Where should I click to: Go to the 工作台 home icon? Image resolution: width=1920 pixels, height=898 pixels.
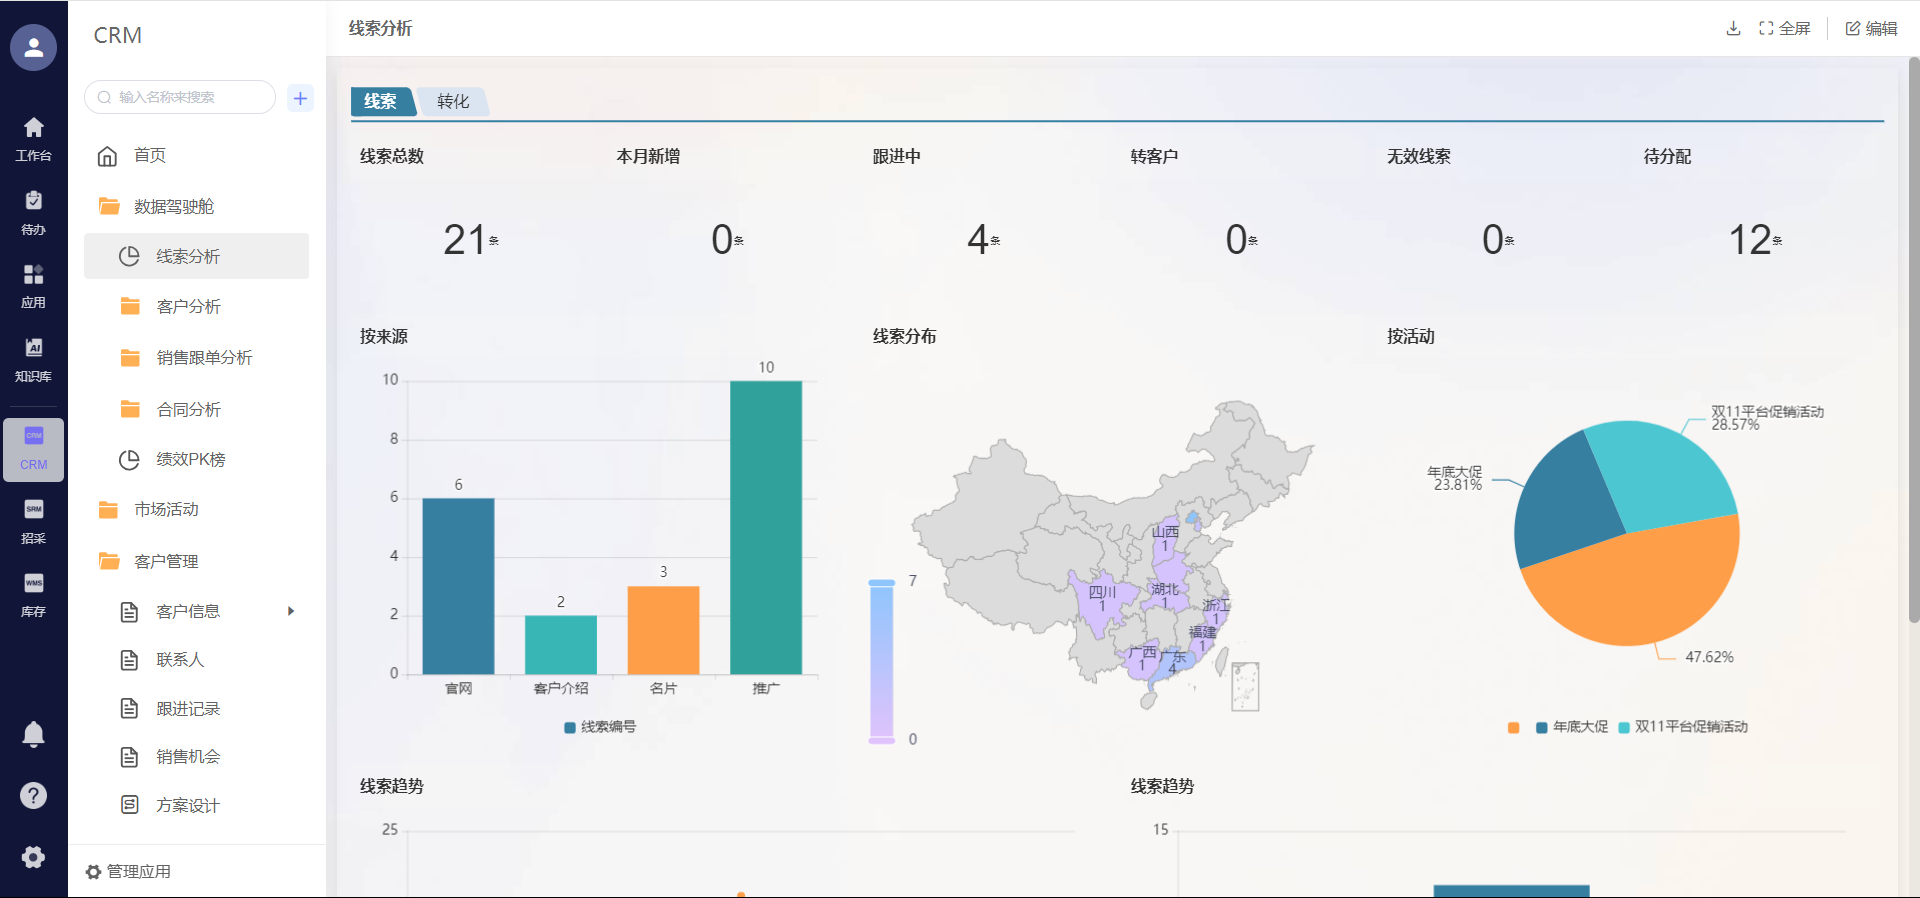click(33, 138)
